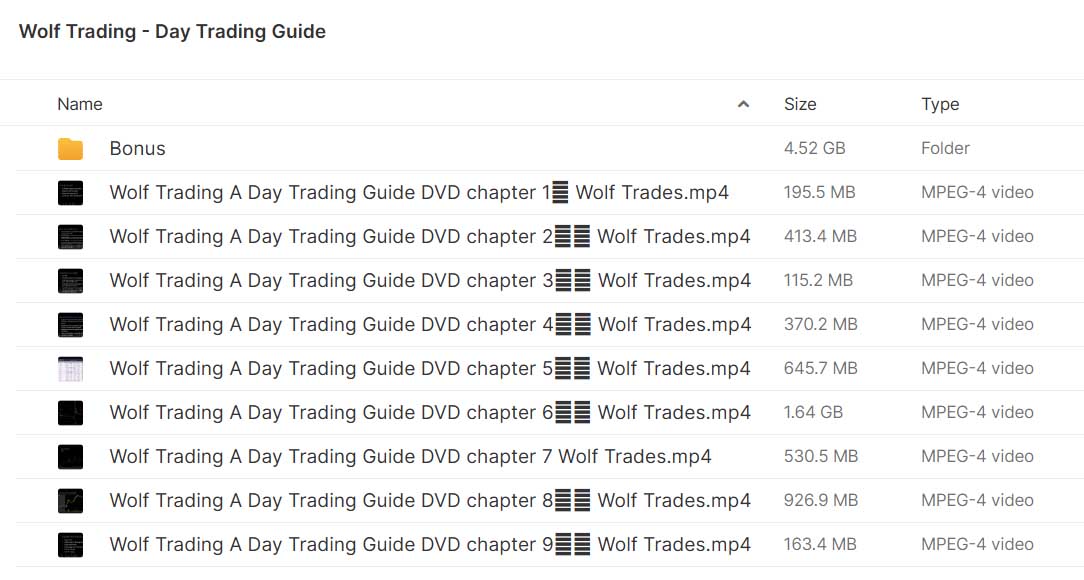Open the chapter 5 Wolf Trades.mp4 file
The height and width of the screenshot is (580, 1084).
click(430, 368)
